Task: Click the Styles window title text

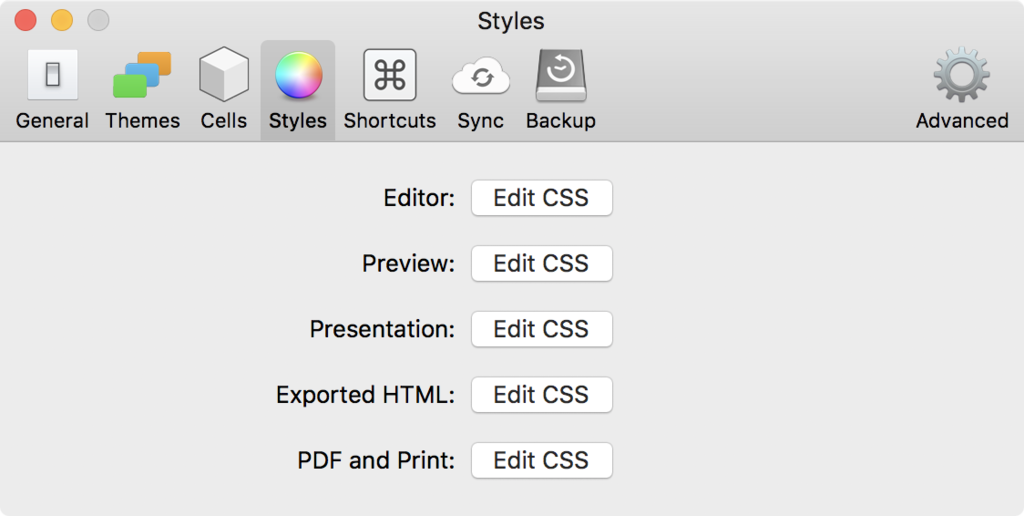Action: [511, 21]
